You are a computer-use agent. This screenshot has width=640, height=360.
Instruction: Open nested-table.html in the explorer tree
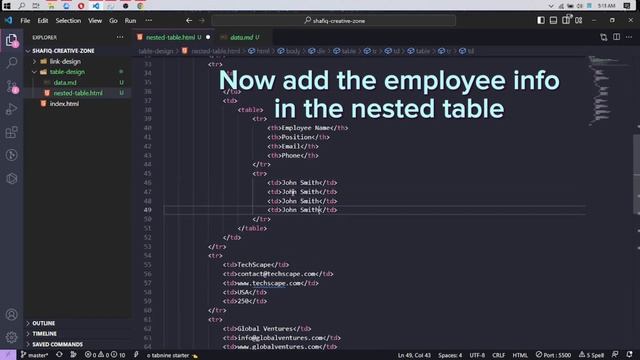pos(78,93)
